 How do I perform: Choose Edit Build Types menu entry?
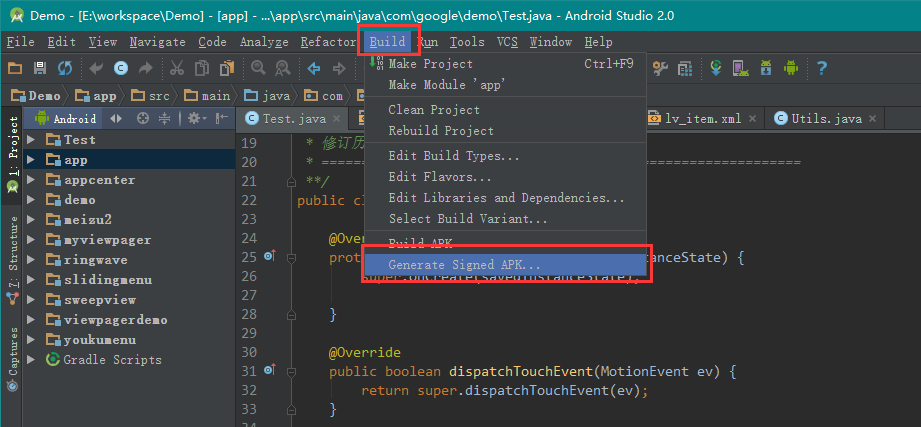click(505, 156)
